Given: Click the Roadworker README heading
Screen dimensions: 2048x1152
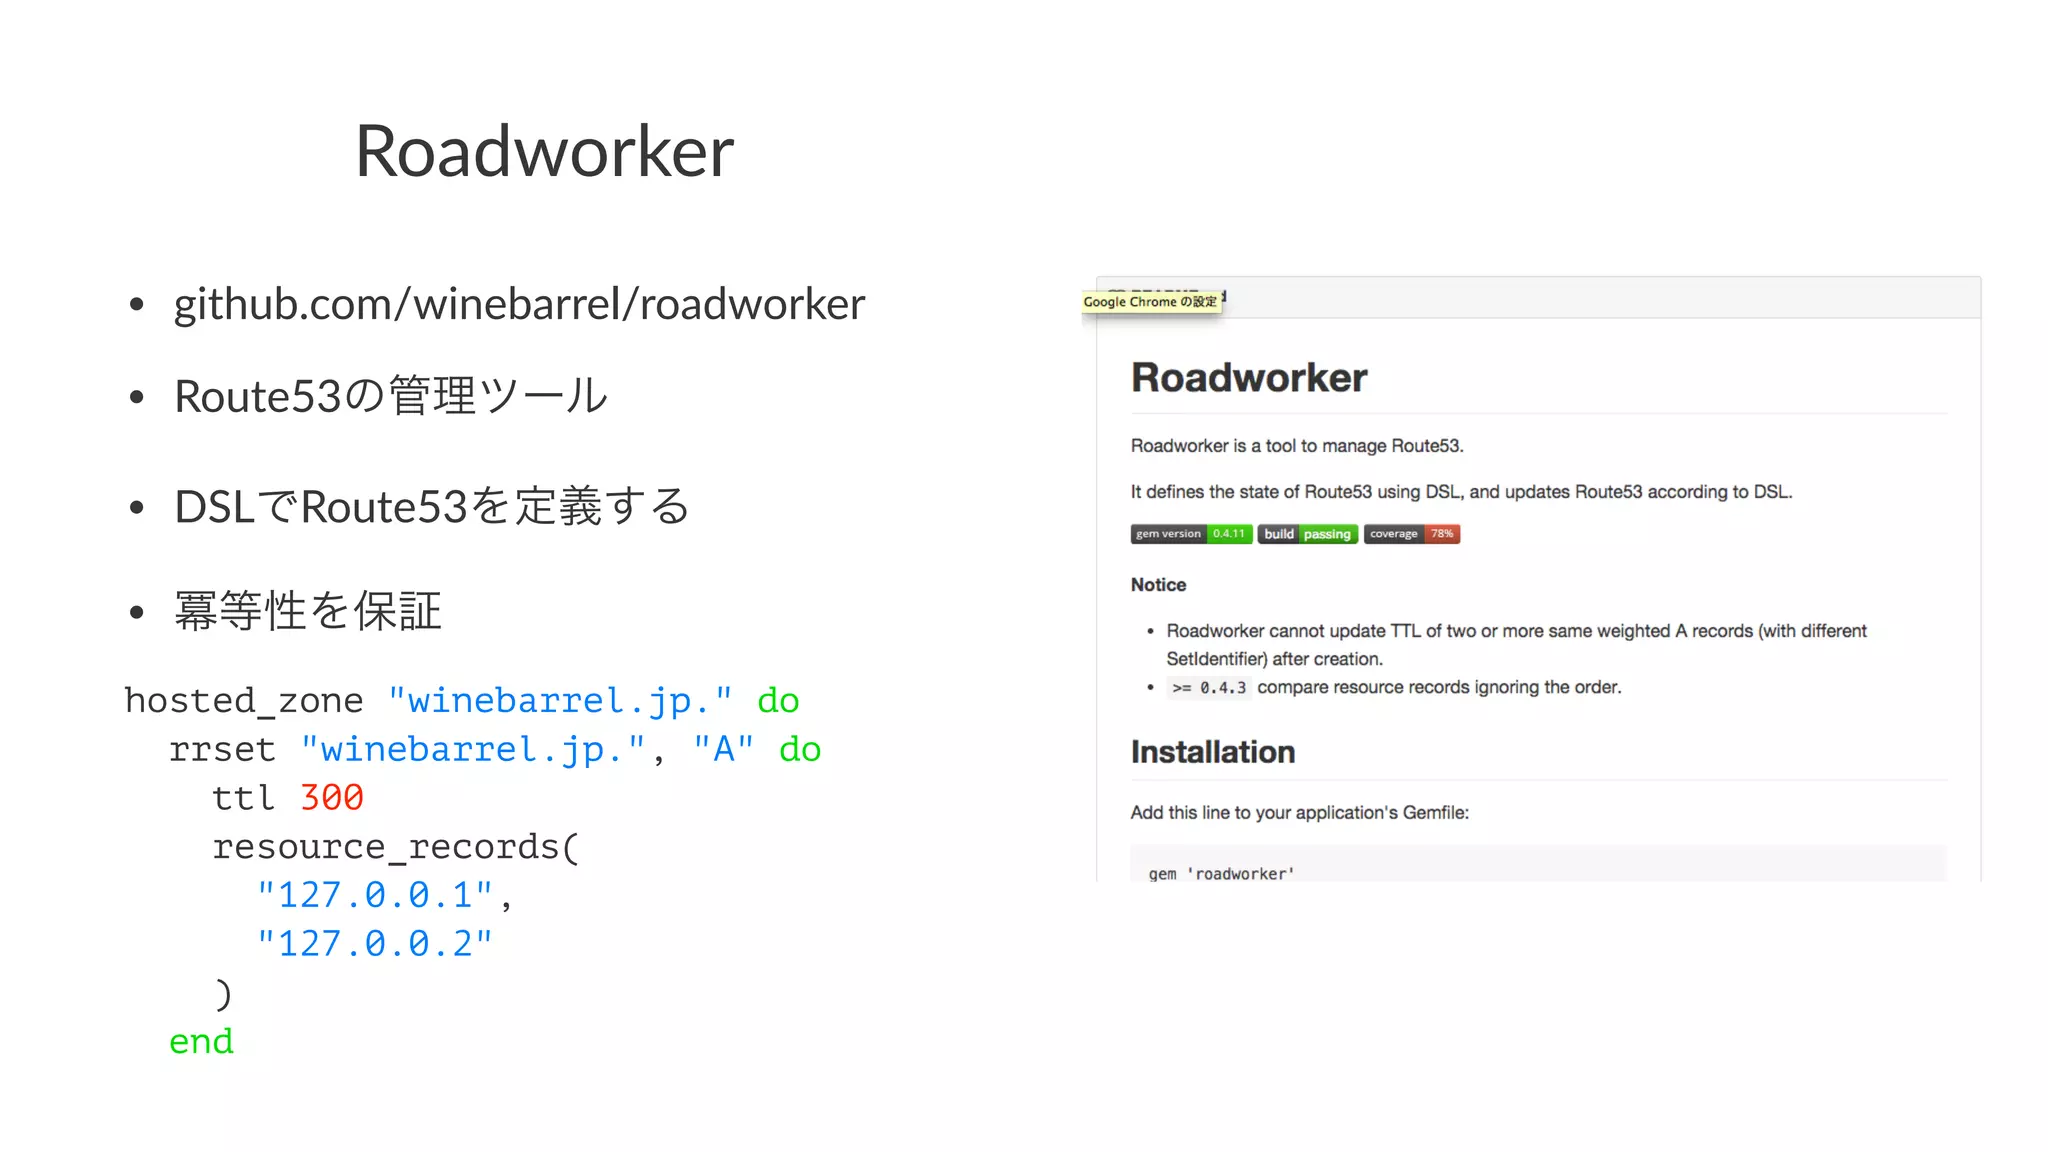Looking at the screenshot, I should [x=1249, y=378].
